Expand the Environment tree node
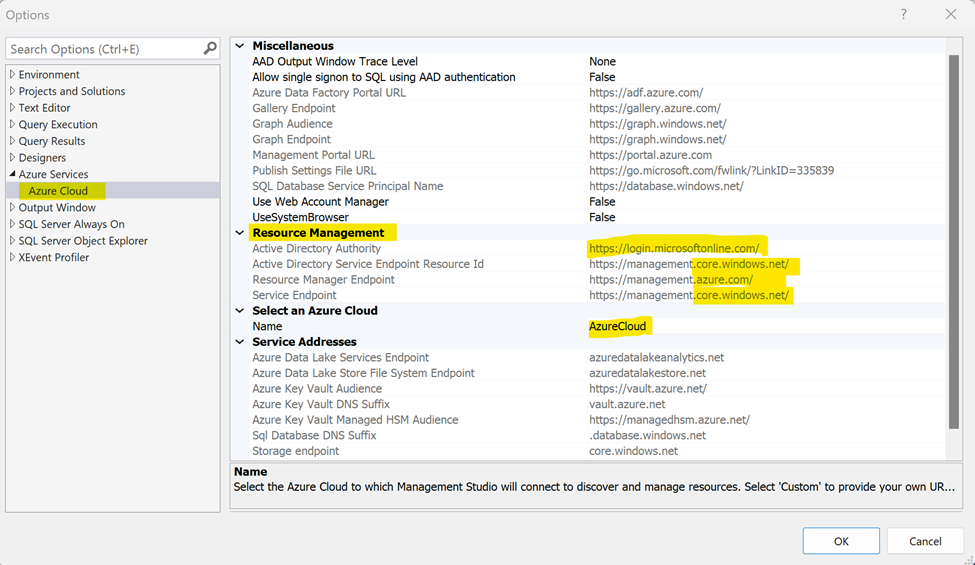Viewport: 975px width, 565px height. coord(12,74)
